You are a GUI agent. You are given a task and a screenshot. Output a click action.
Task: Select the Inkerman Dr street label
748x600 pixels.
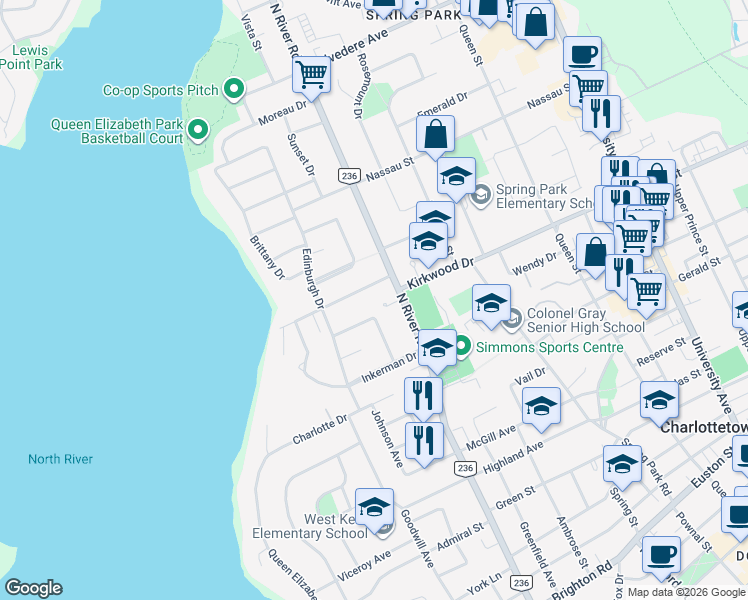[389, 368]
